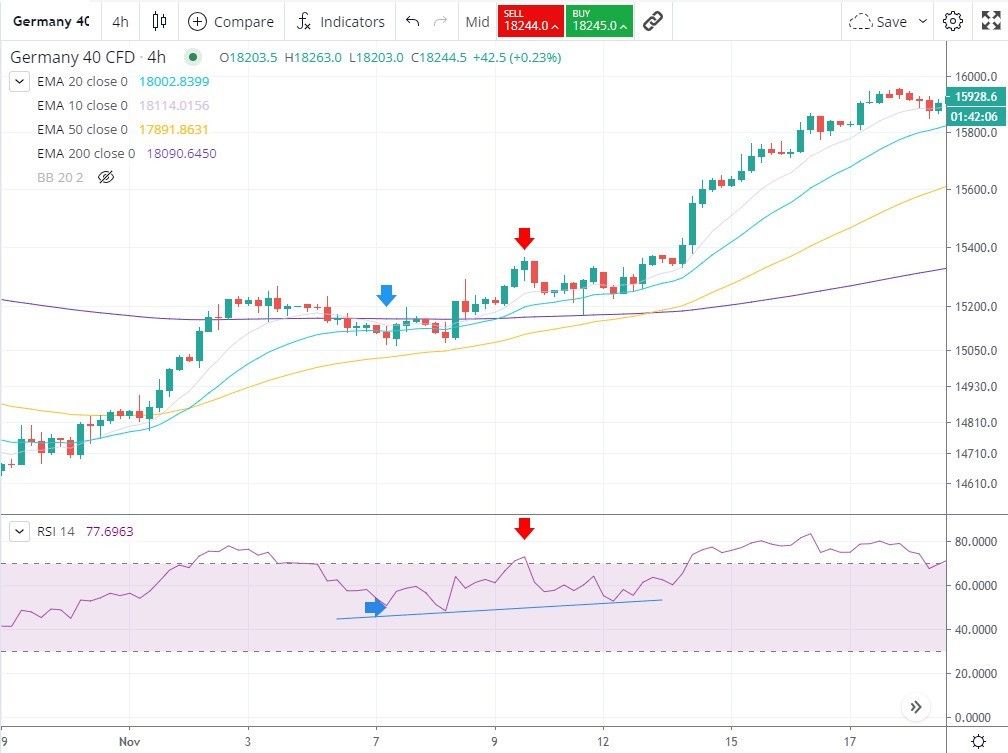This screenshot has height=753, width=1008.
Task: Click the EMA 200 value 18090.6450
Action: click(181, 153)
